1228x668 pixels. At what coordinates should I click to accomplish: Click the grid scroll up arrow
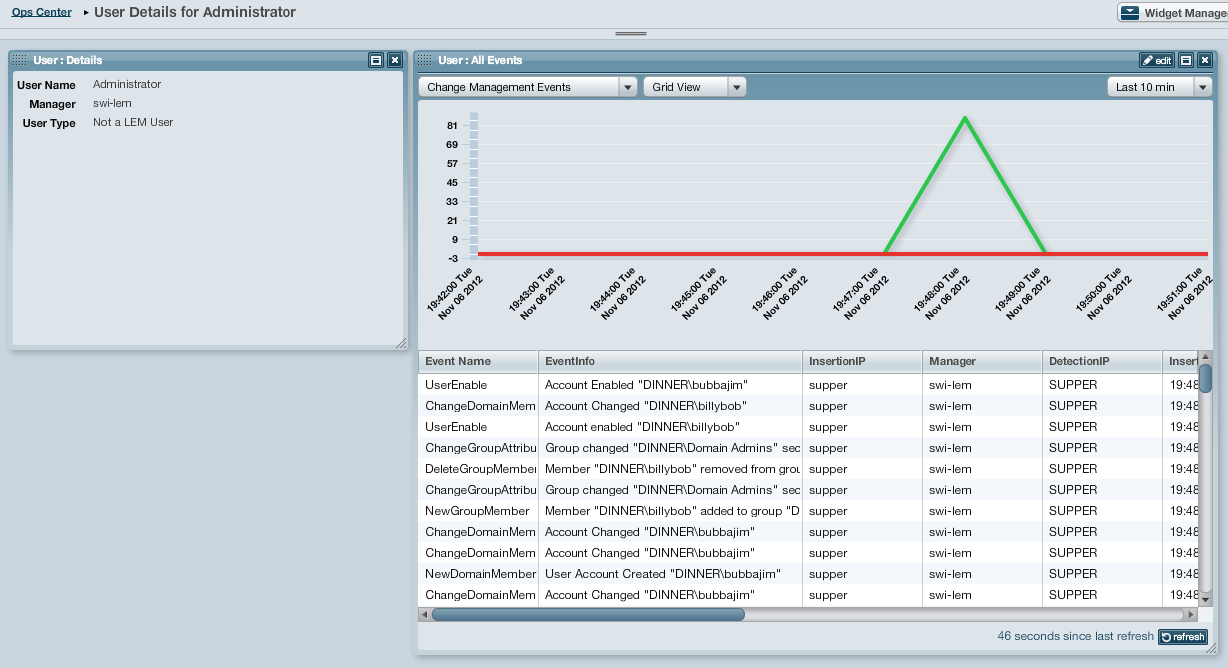(1205, 357)
